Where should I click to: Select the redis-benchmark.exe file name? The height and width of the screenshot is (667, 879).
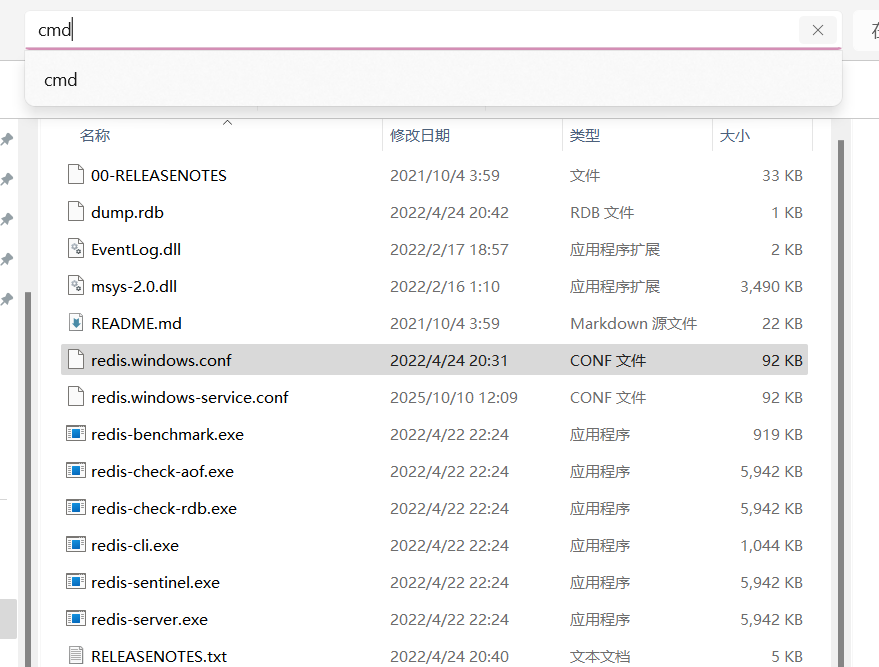tap(167, 434)
